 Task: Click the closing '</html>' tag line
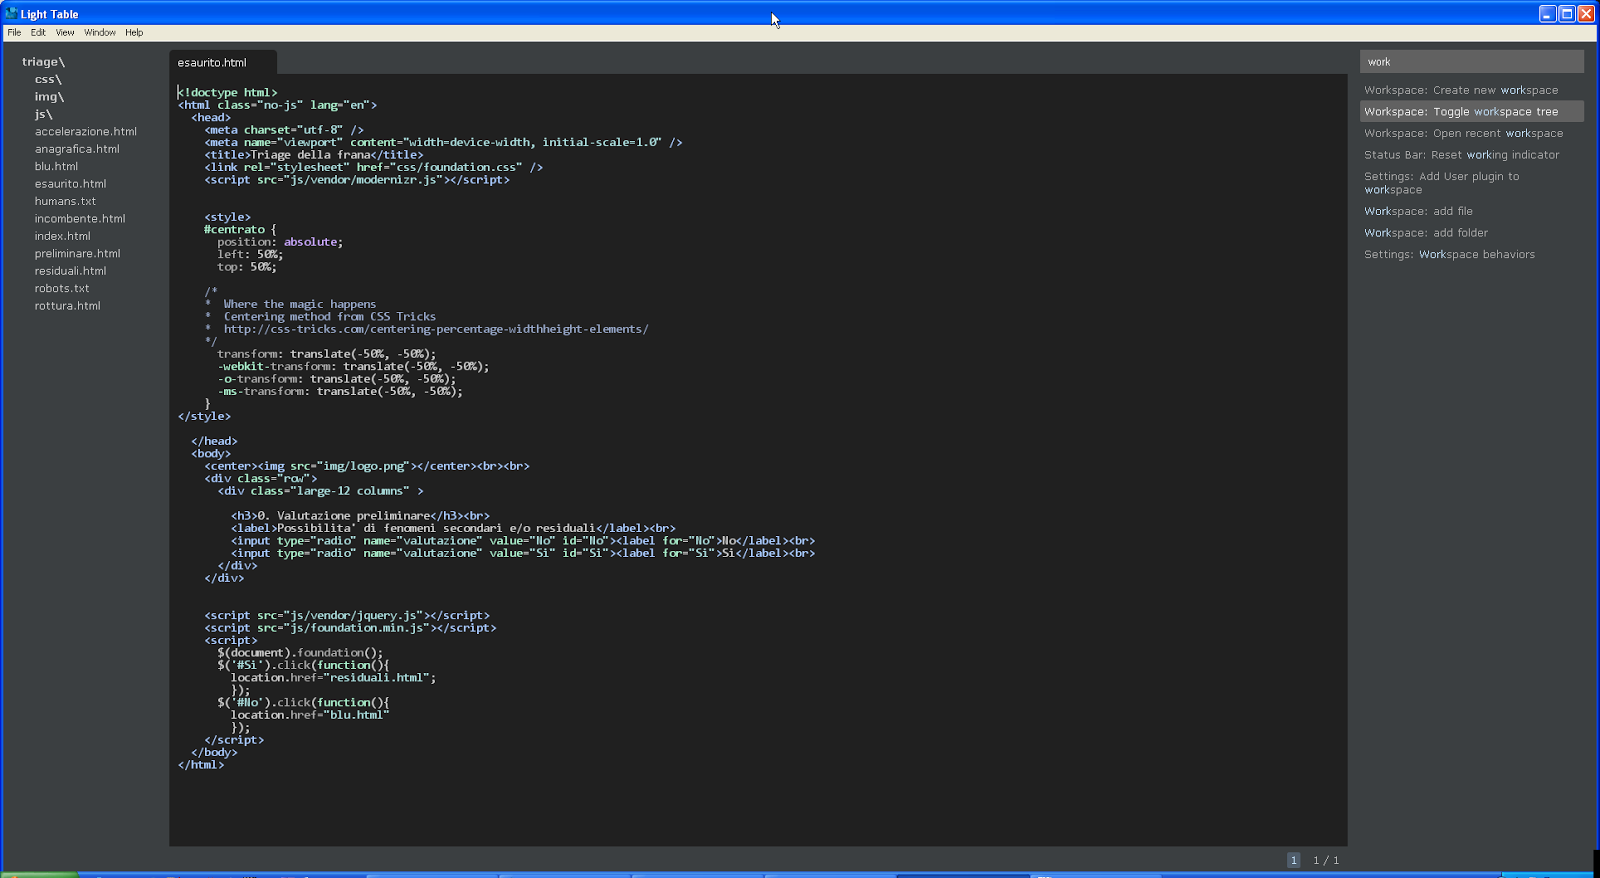[201, 765]
